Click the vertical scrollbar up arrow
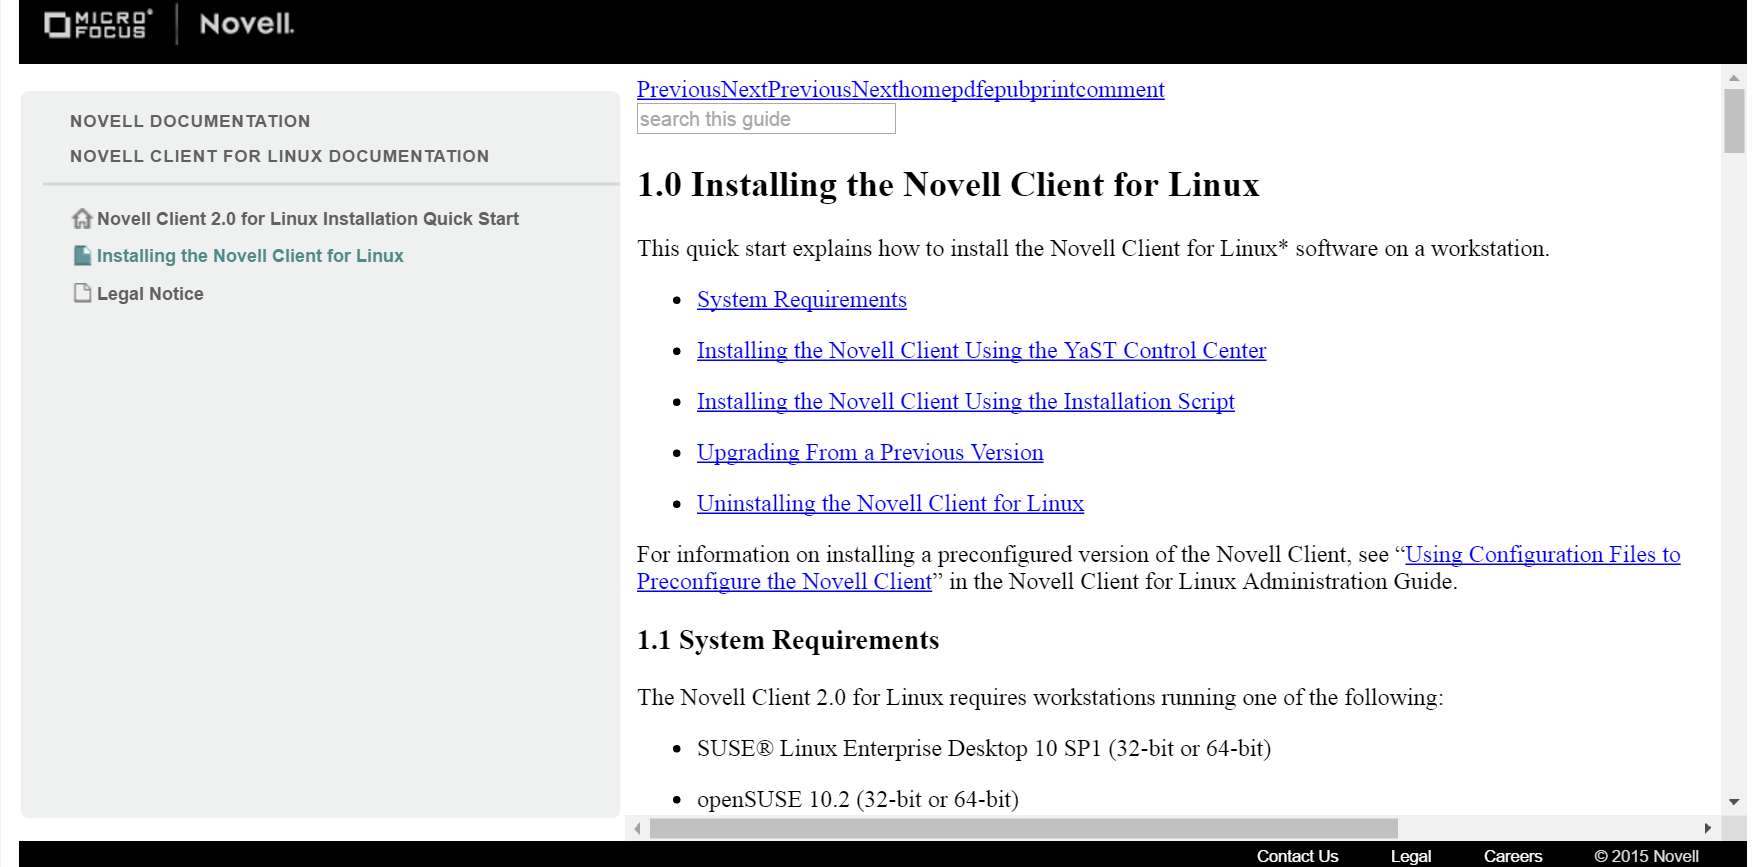Viewport: 1757px width, 867px height. [x=1734, y=78]
